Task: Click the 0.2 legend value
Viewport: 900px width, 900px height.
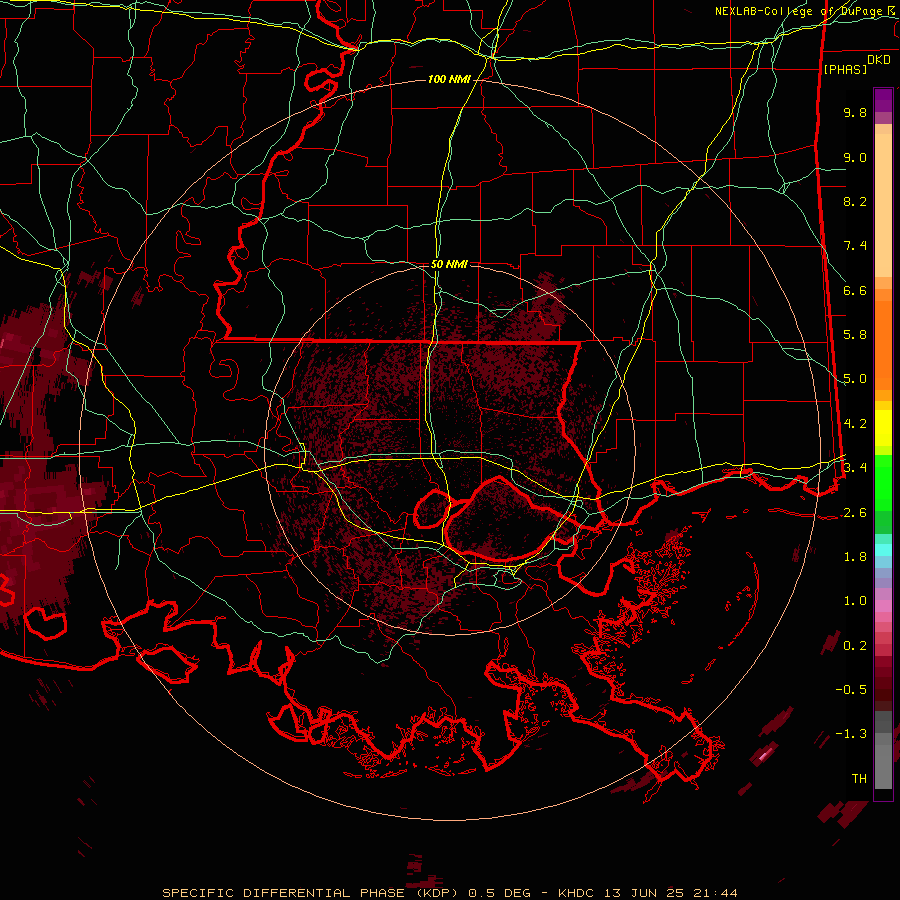Action: (x=855, y=646)
